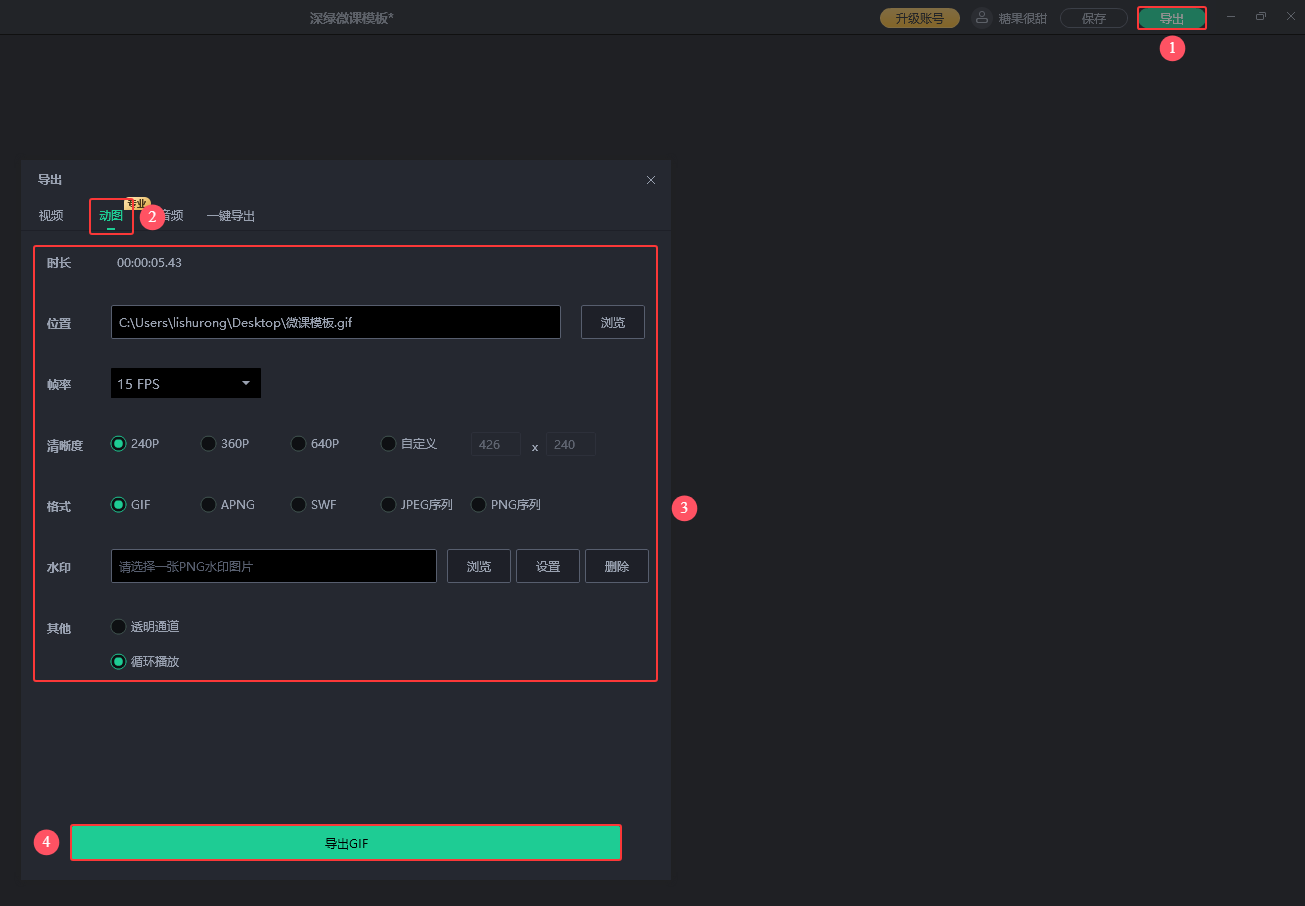Enable the transparent channel option
The image size is (1305, 906).
coord(119,627)
